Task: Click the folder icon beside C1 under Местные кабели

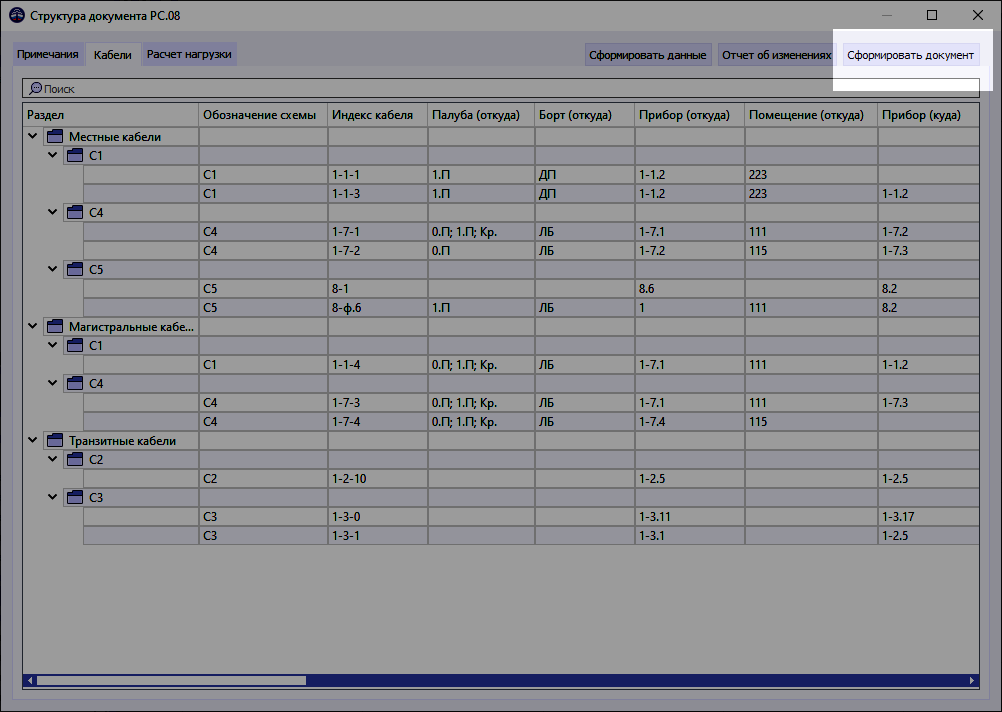Action: pos(74,155)
